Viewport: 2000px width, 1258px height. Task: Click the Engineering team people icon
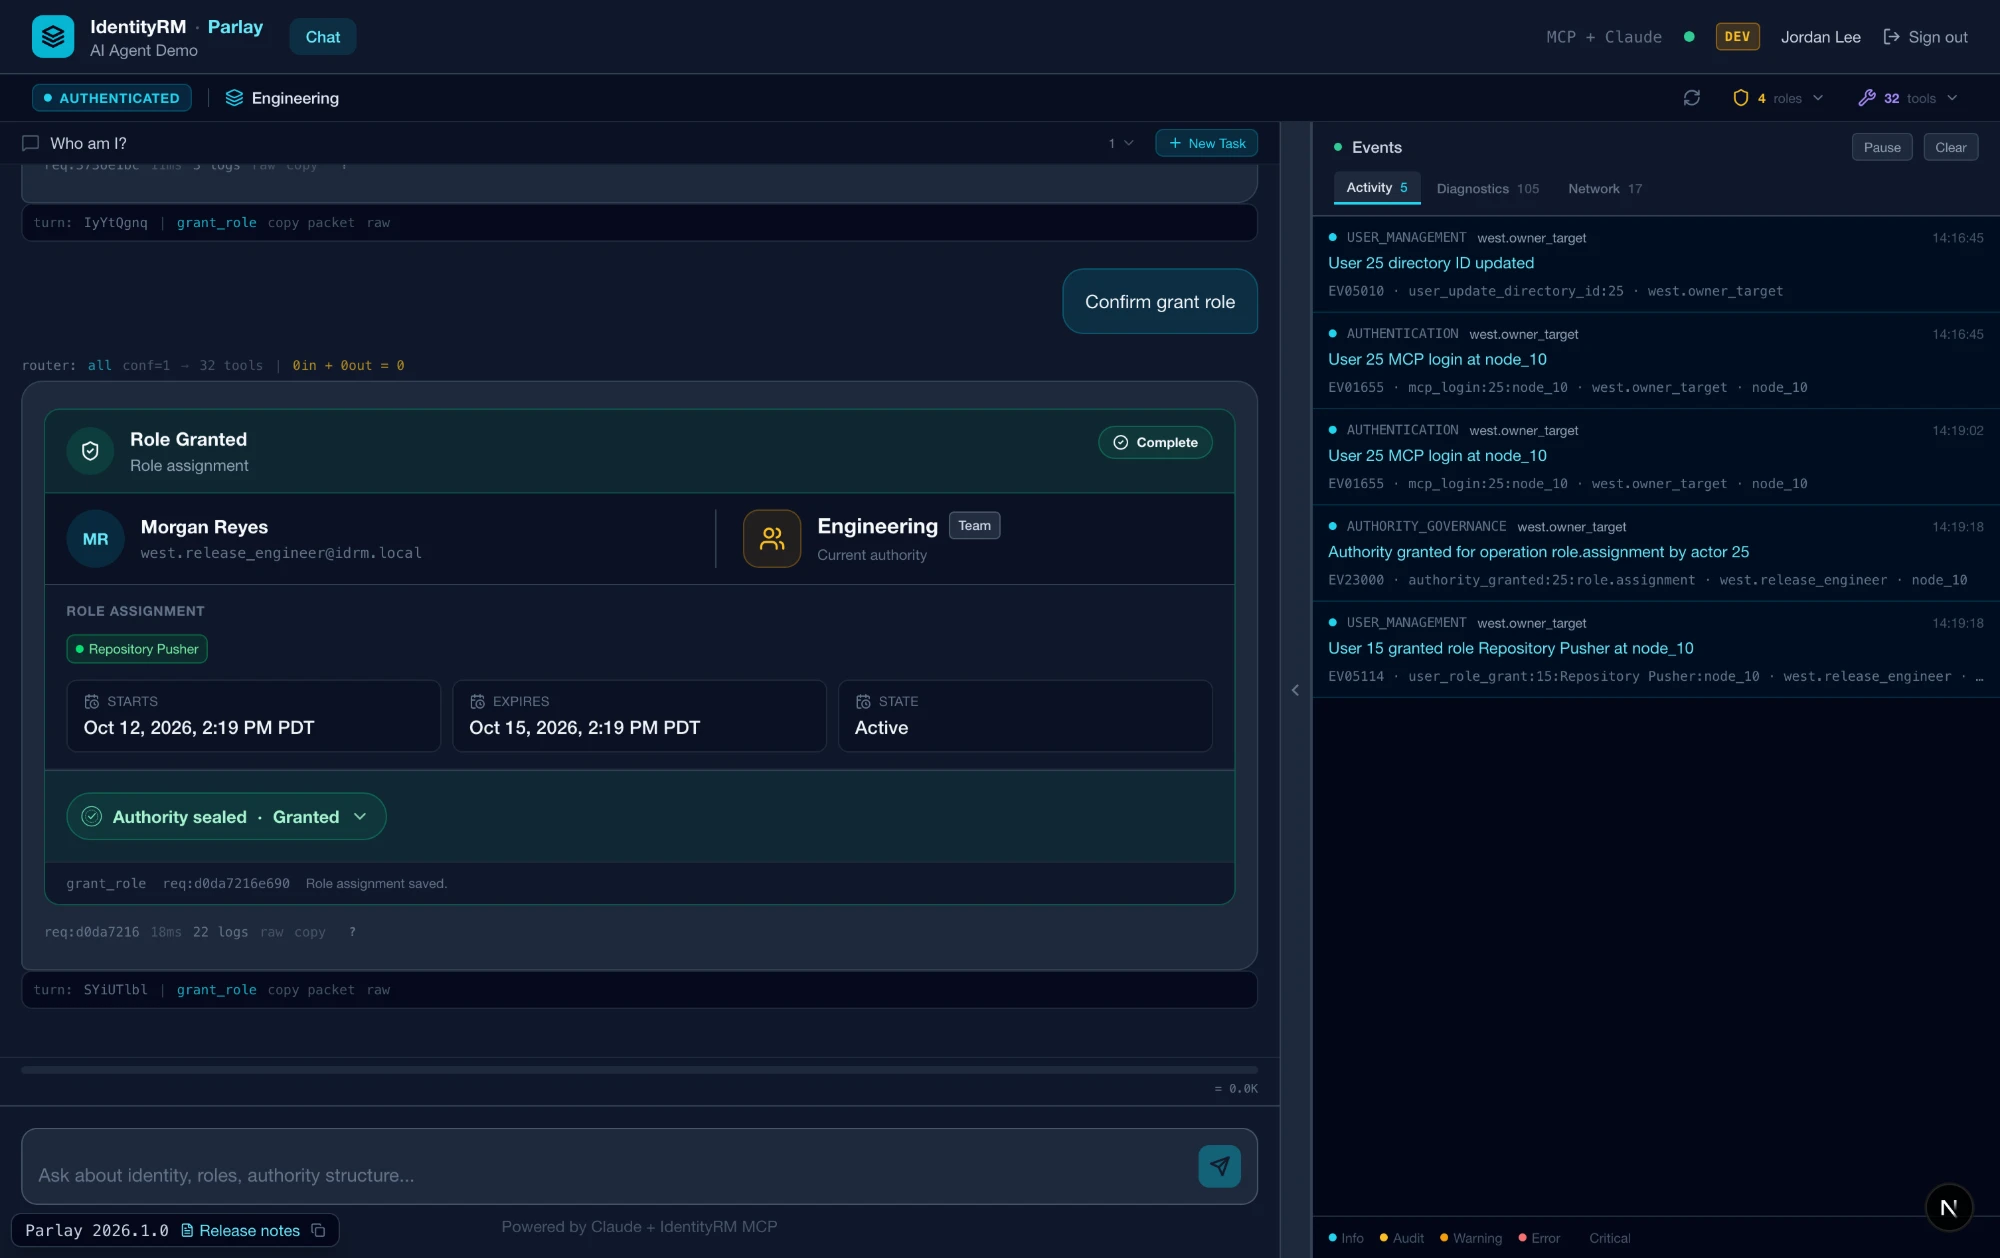772,539
